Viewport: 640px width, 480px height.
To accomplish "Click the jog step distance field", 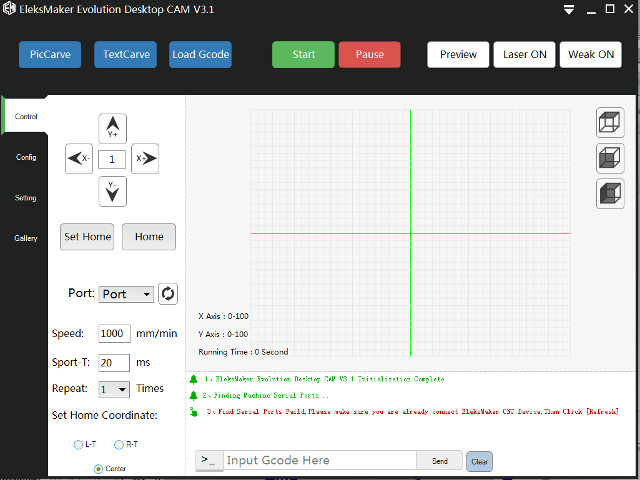I will (x=112, y=159).
